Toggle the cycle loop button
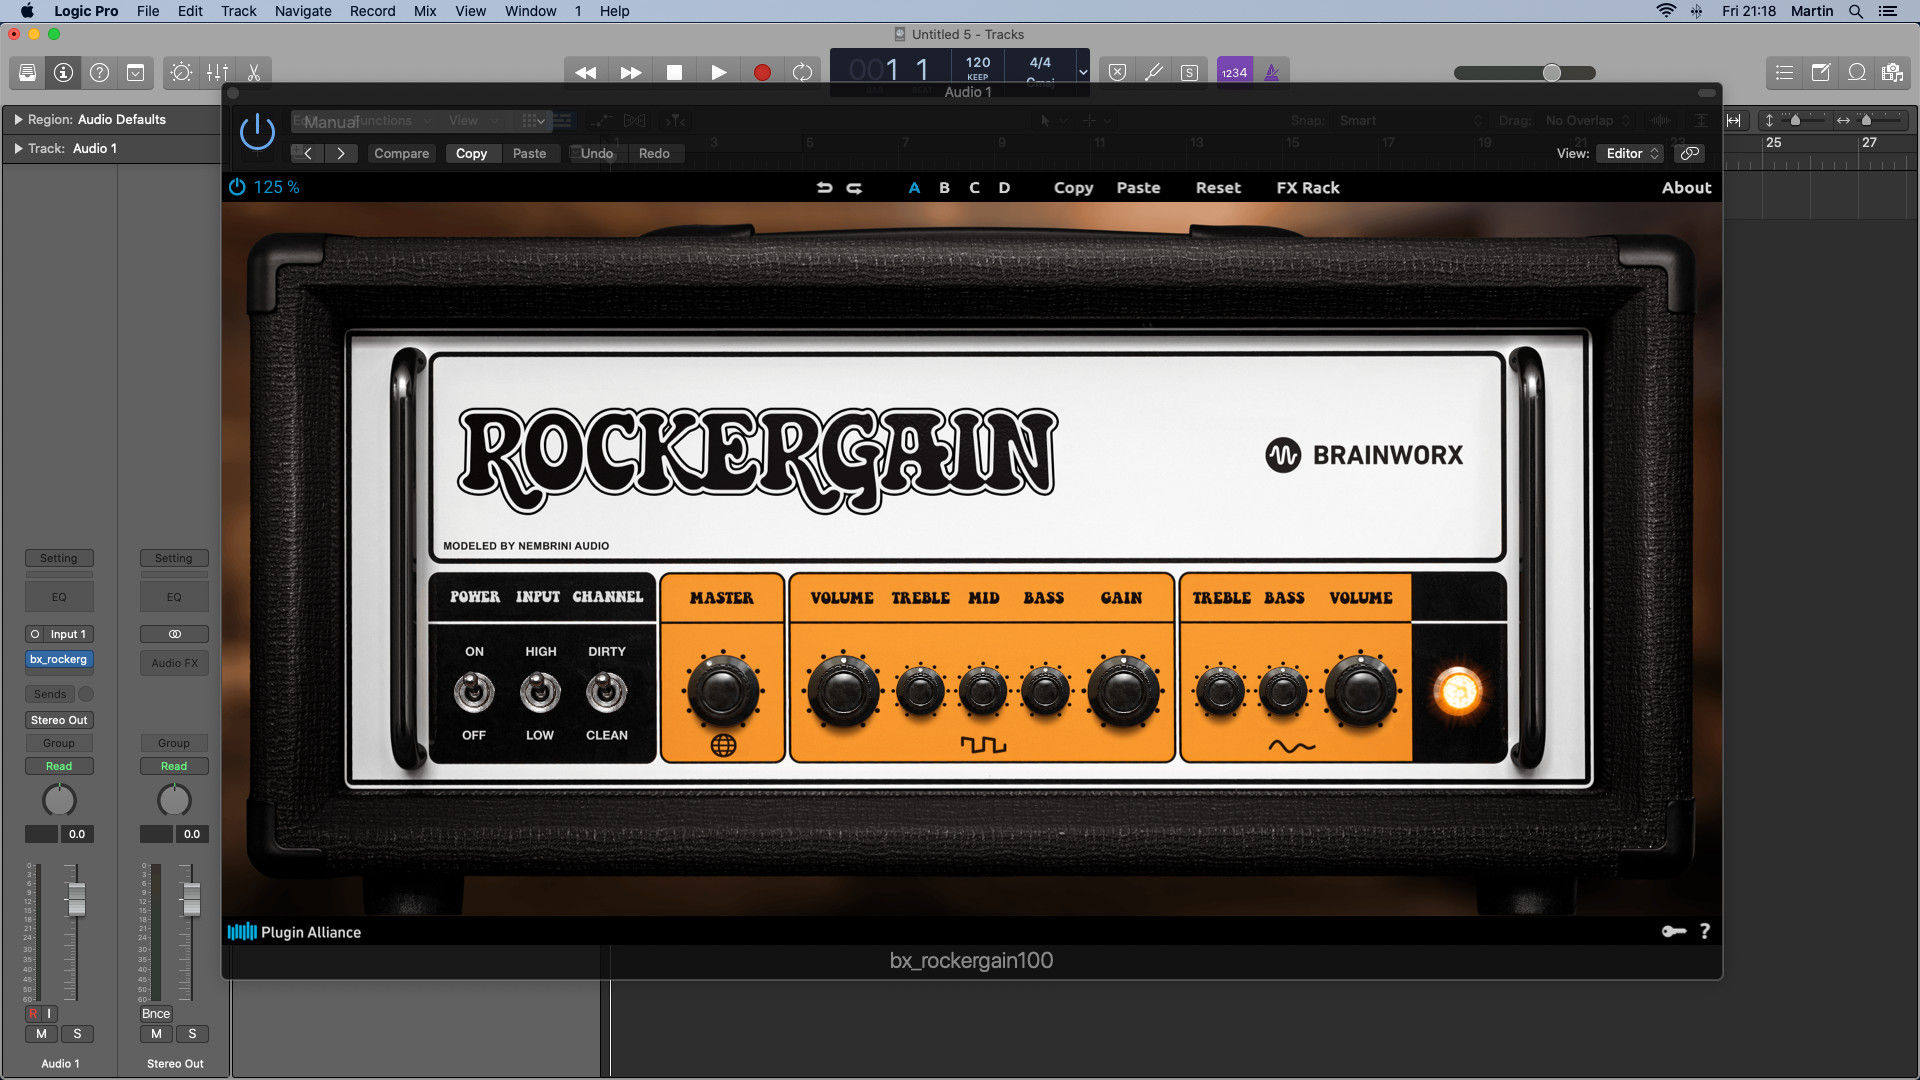1920x1080 pixels. point(802,72)
